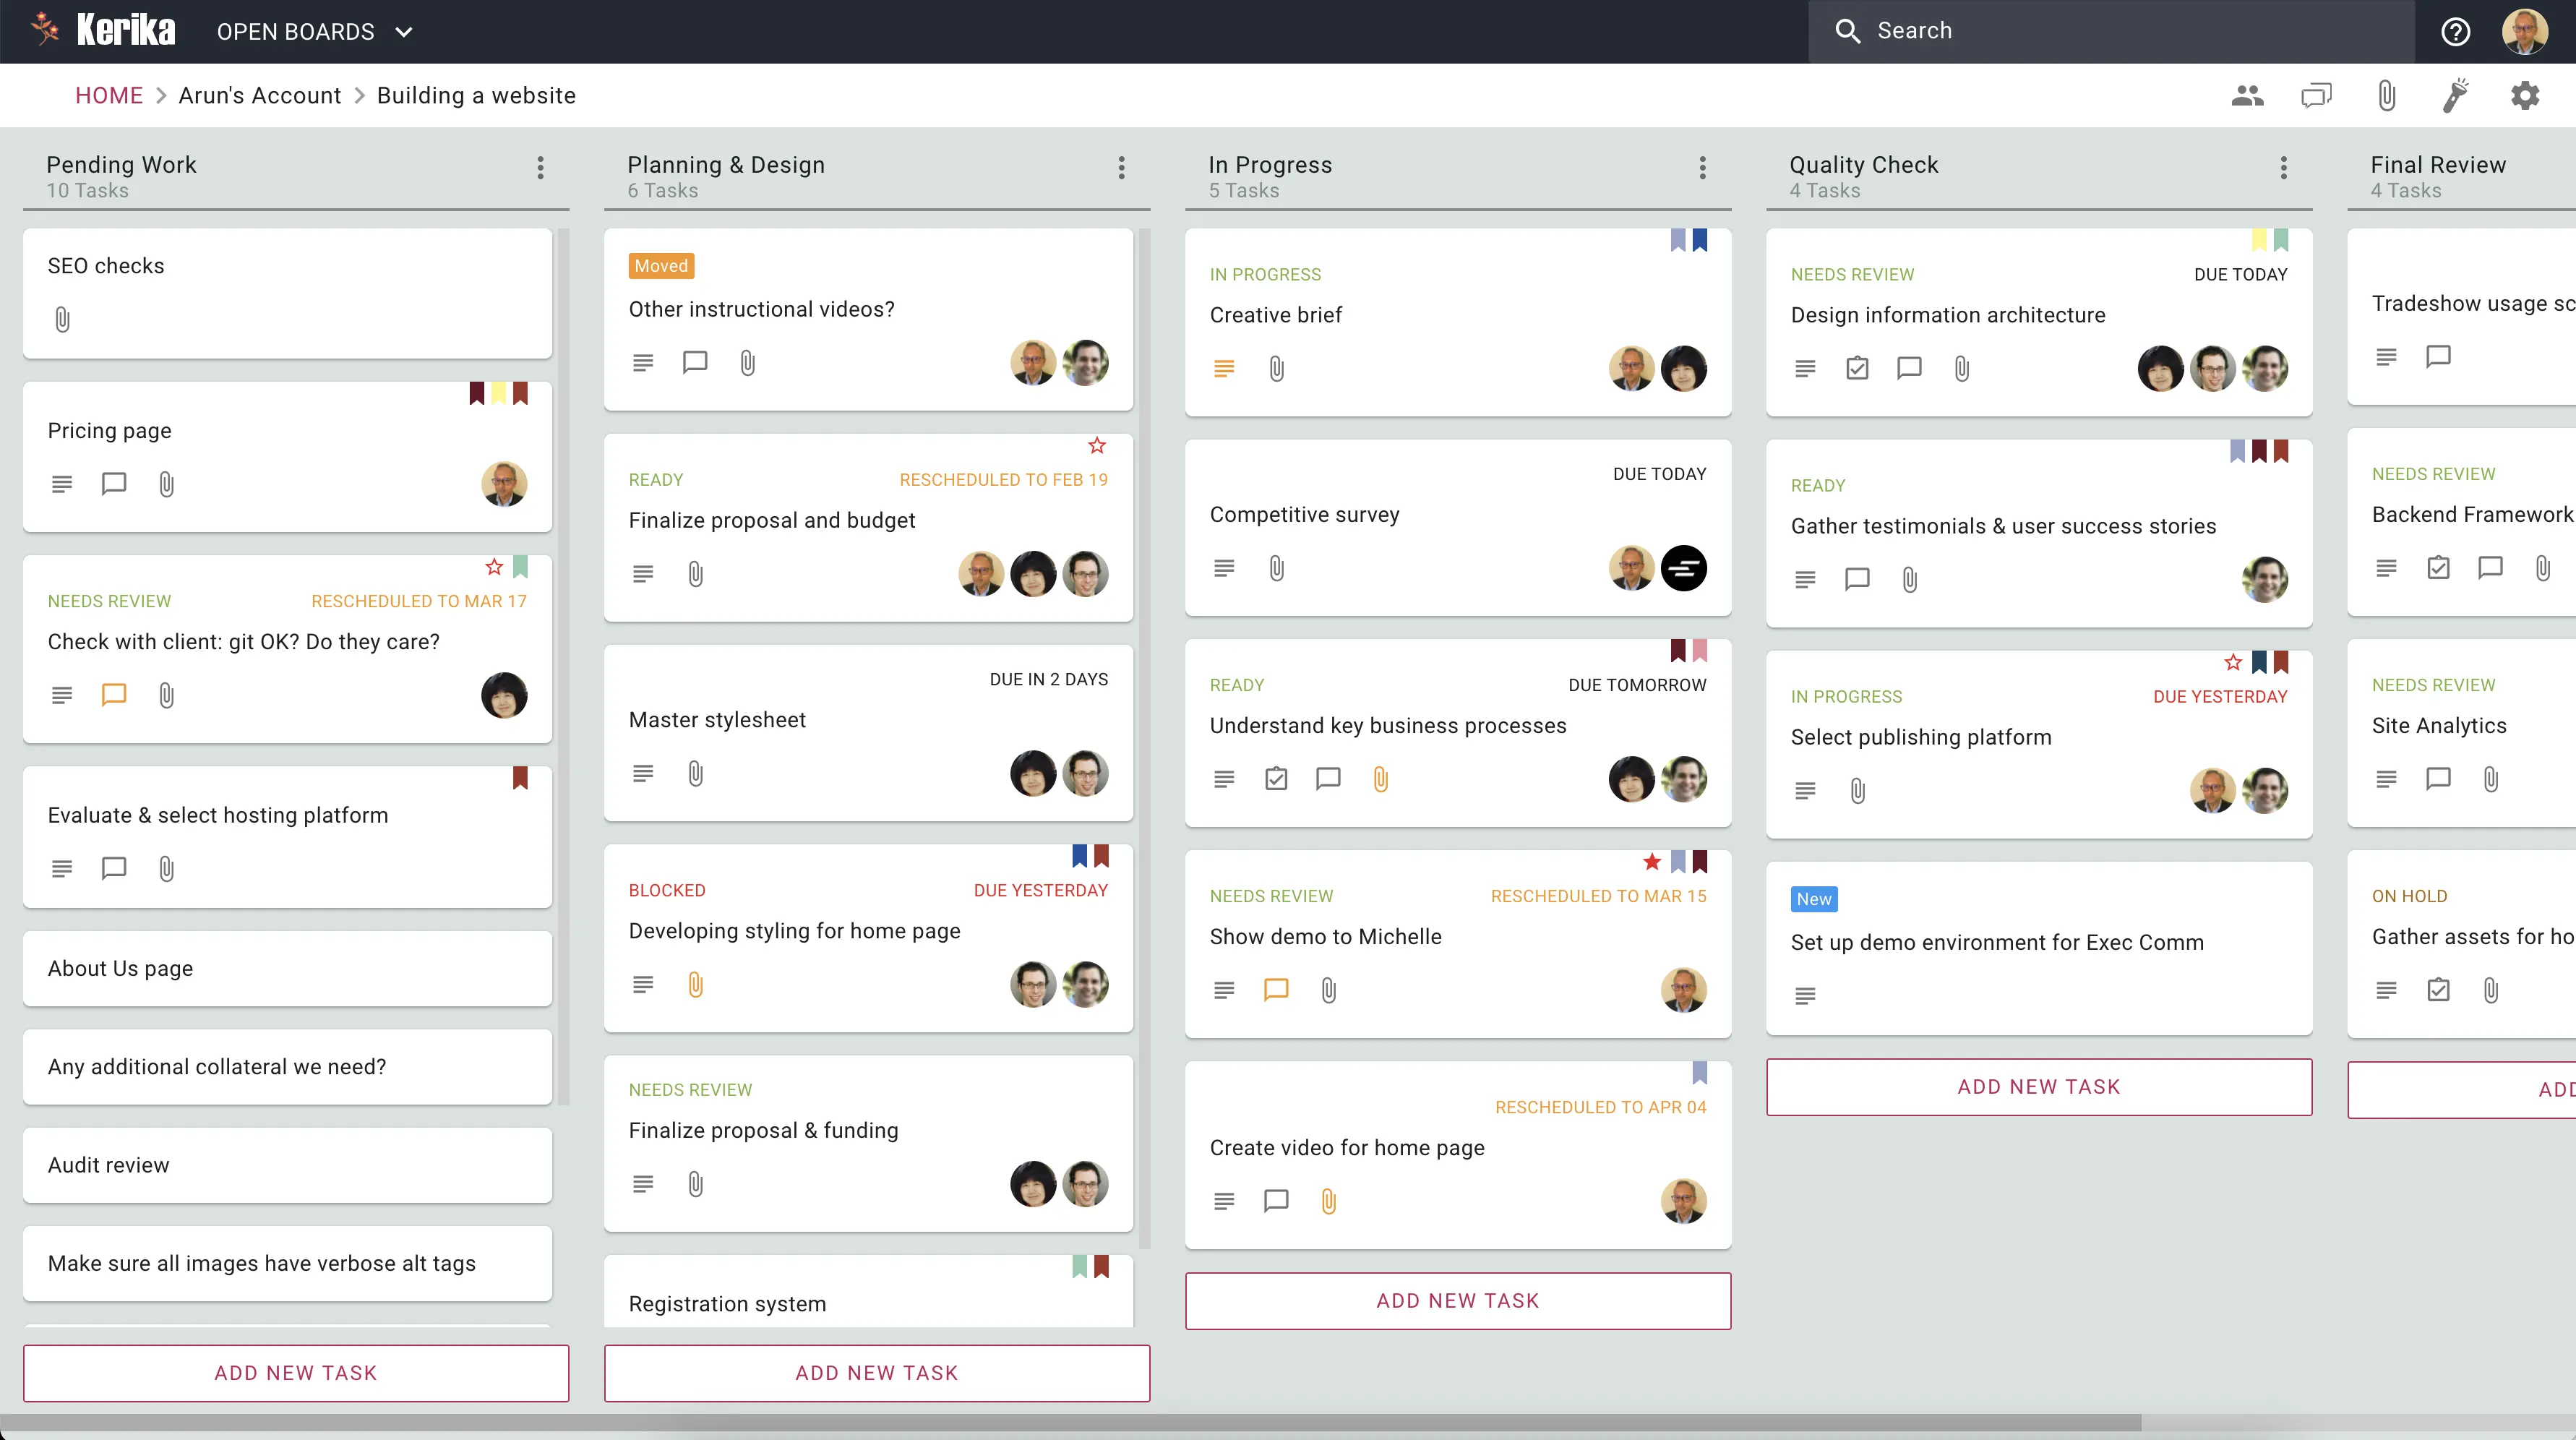
Task: Open orange chat icon on Show demo to Michelle
Action: click(x=1276, y=990)
